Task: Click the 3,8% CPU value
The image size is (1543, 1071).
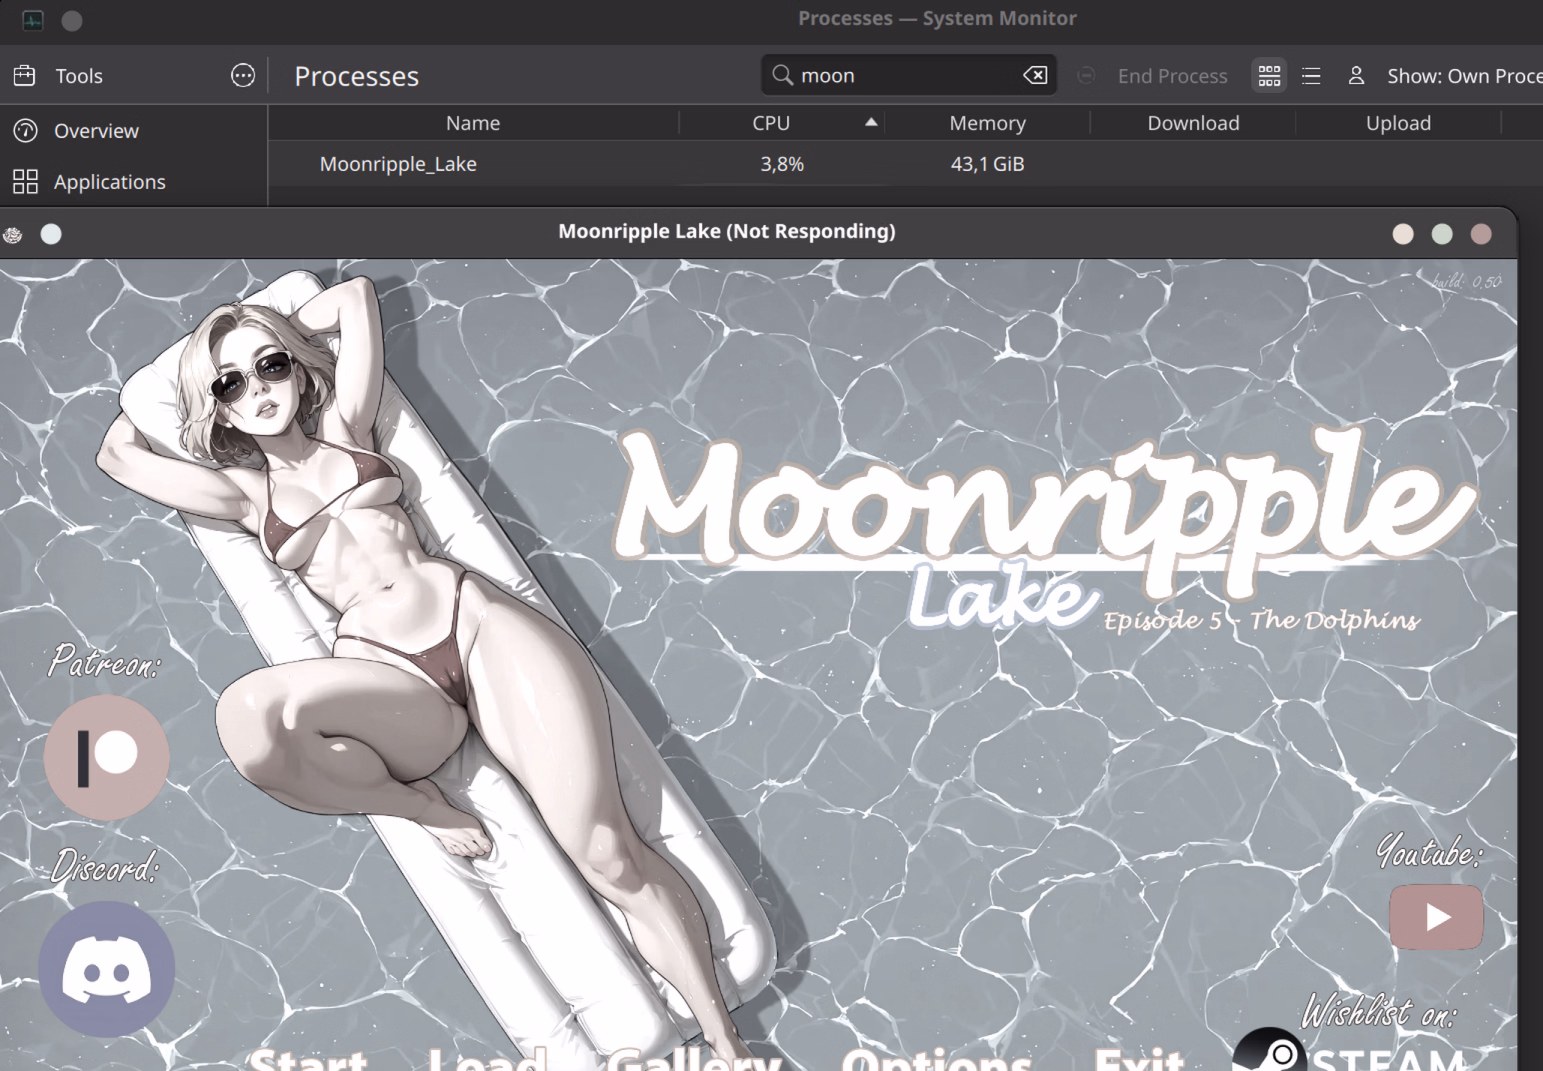Action: (x=782, y=164)
